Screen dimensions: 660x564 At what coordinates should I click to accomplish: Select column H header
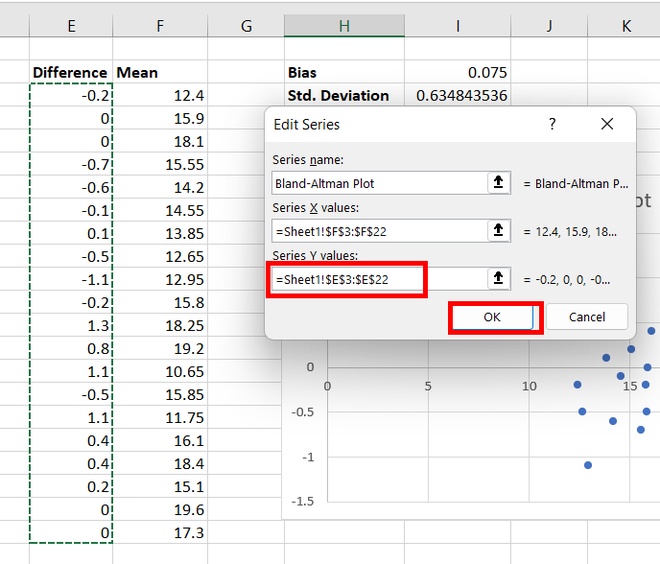tap(344, 26)
